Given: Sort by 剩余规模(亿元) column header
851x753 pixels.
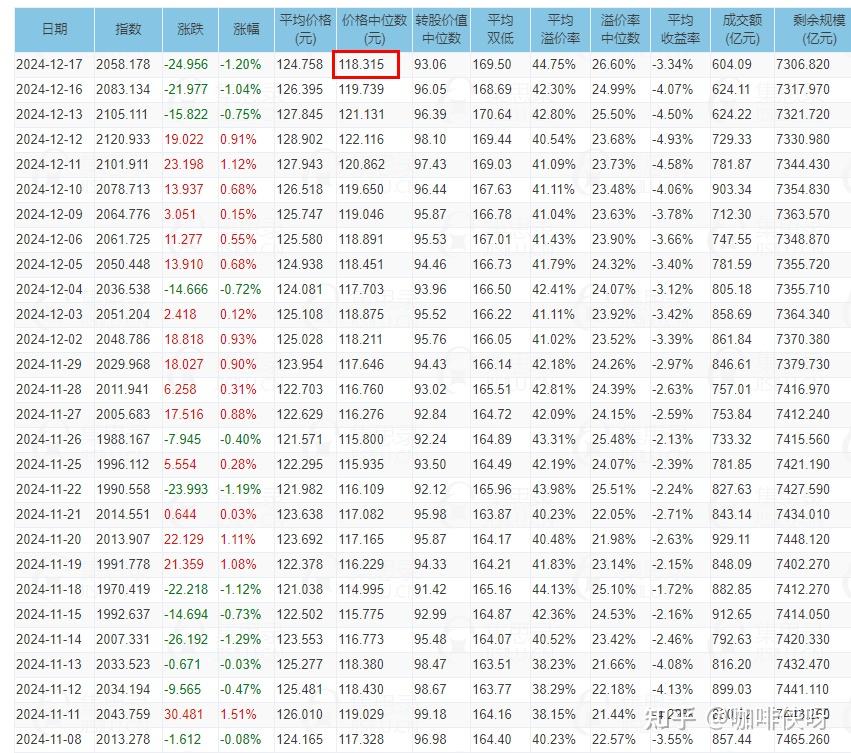Looking at the screenshot, I should (811, 31).
